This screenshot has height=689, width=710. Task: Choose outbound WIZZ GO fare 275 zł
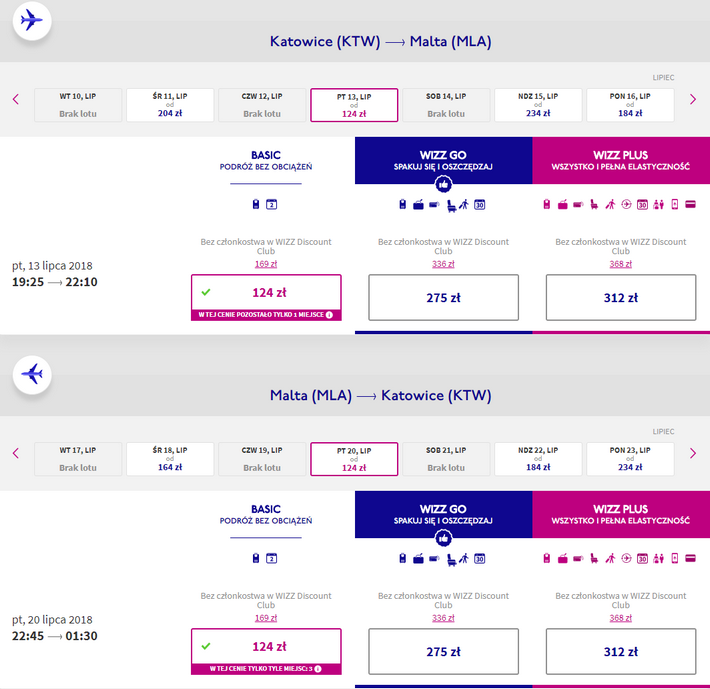443,297
